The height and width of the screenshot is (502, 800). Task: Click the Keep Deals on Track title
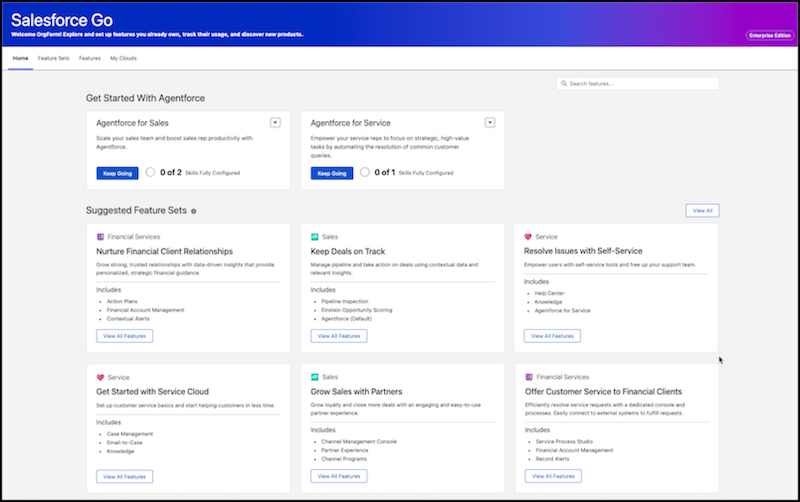coord(347,252)
